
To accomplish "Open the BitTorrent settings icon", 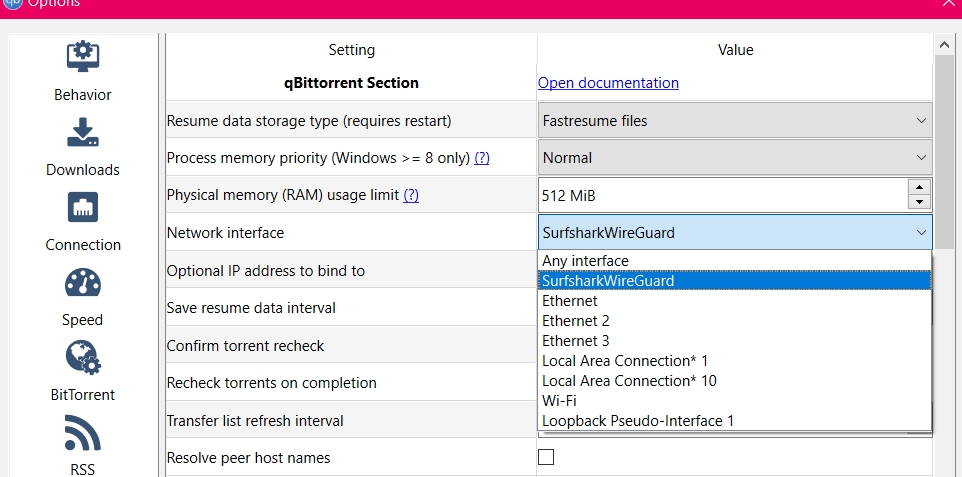I will click(82, 358).
